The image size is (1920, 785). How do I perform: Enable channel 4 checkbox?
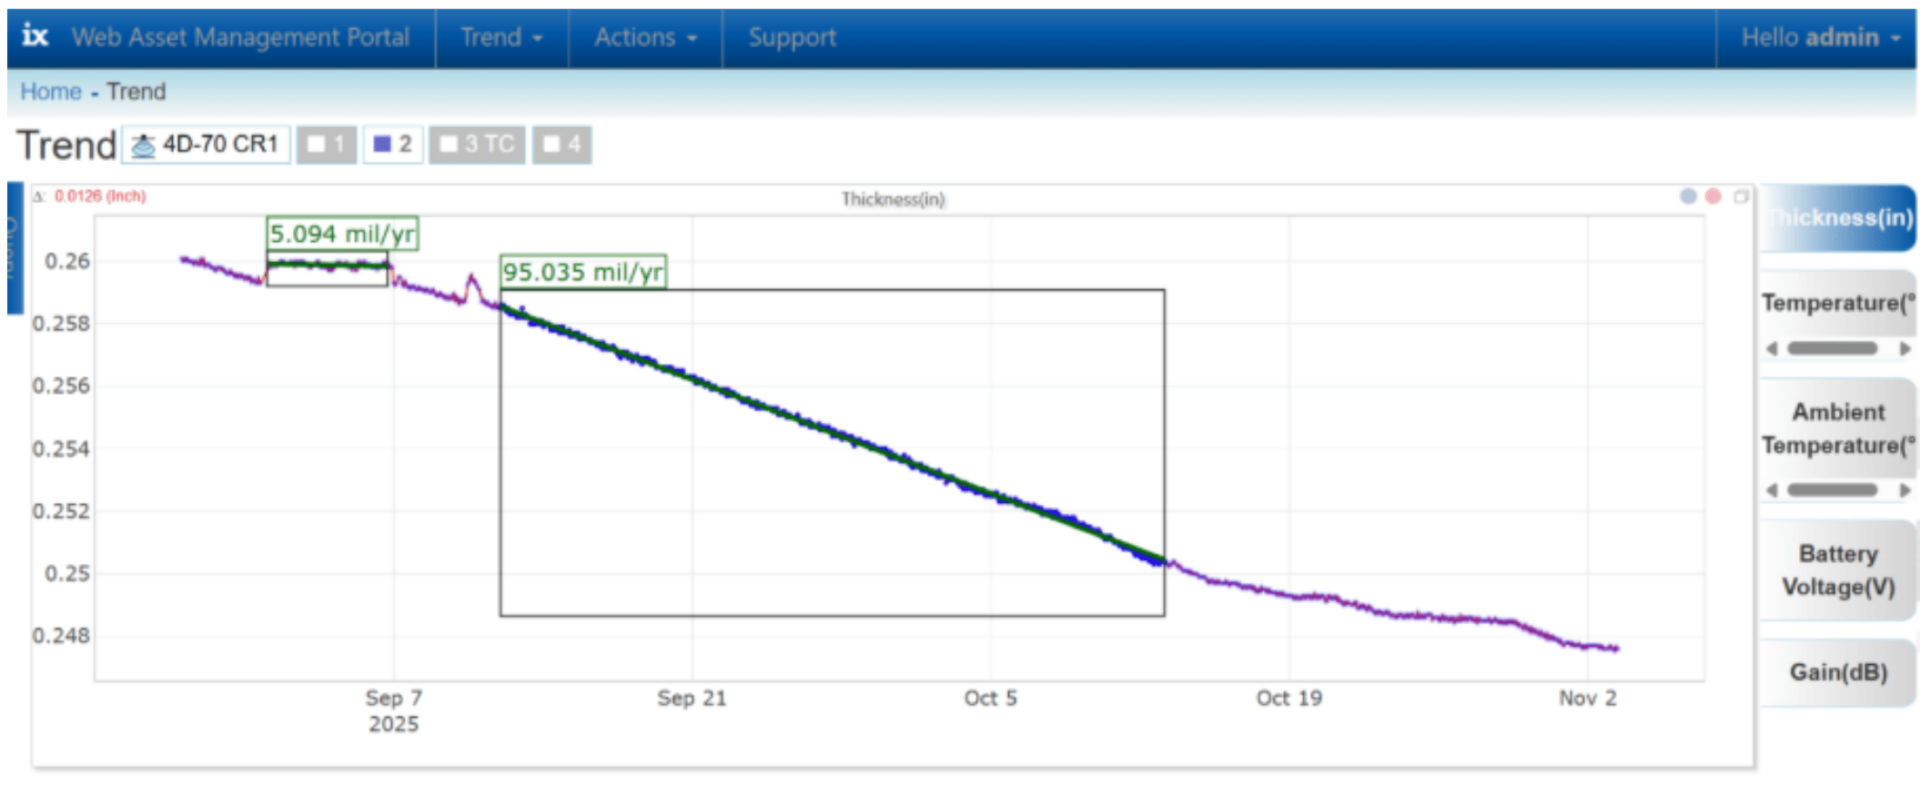(x=551, y=145)
